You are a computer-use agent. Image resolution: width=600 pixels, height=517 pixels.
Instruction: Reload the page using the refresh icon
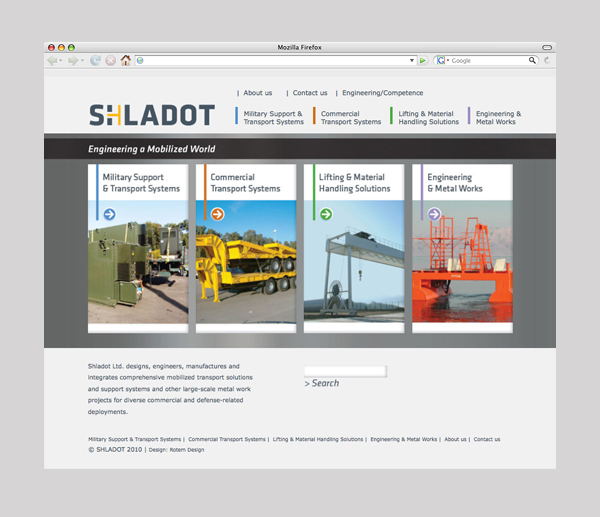(x=95, y=60)
